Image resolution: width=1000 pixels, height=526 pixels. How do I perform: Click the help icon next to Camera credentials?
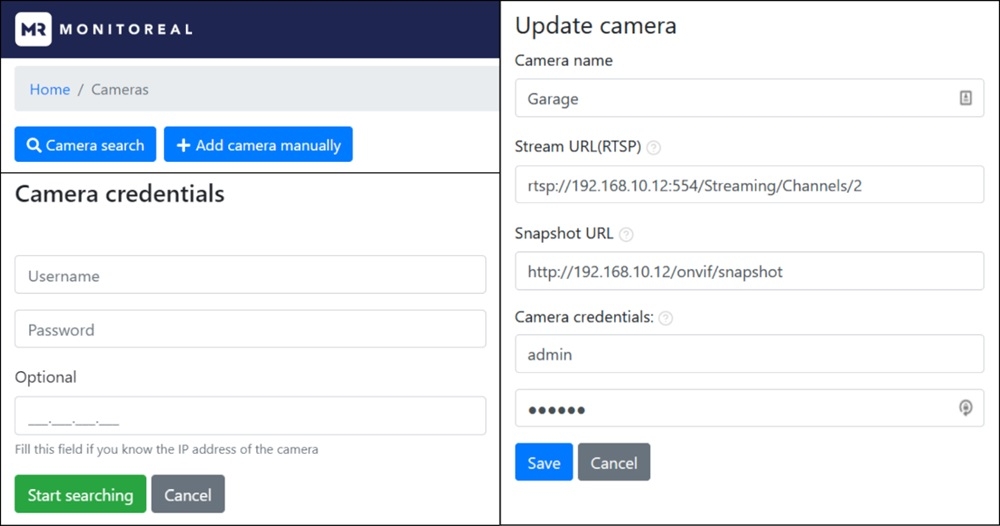click(666, 318)
